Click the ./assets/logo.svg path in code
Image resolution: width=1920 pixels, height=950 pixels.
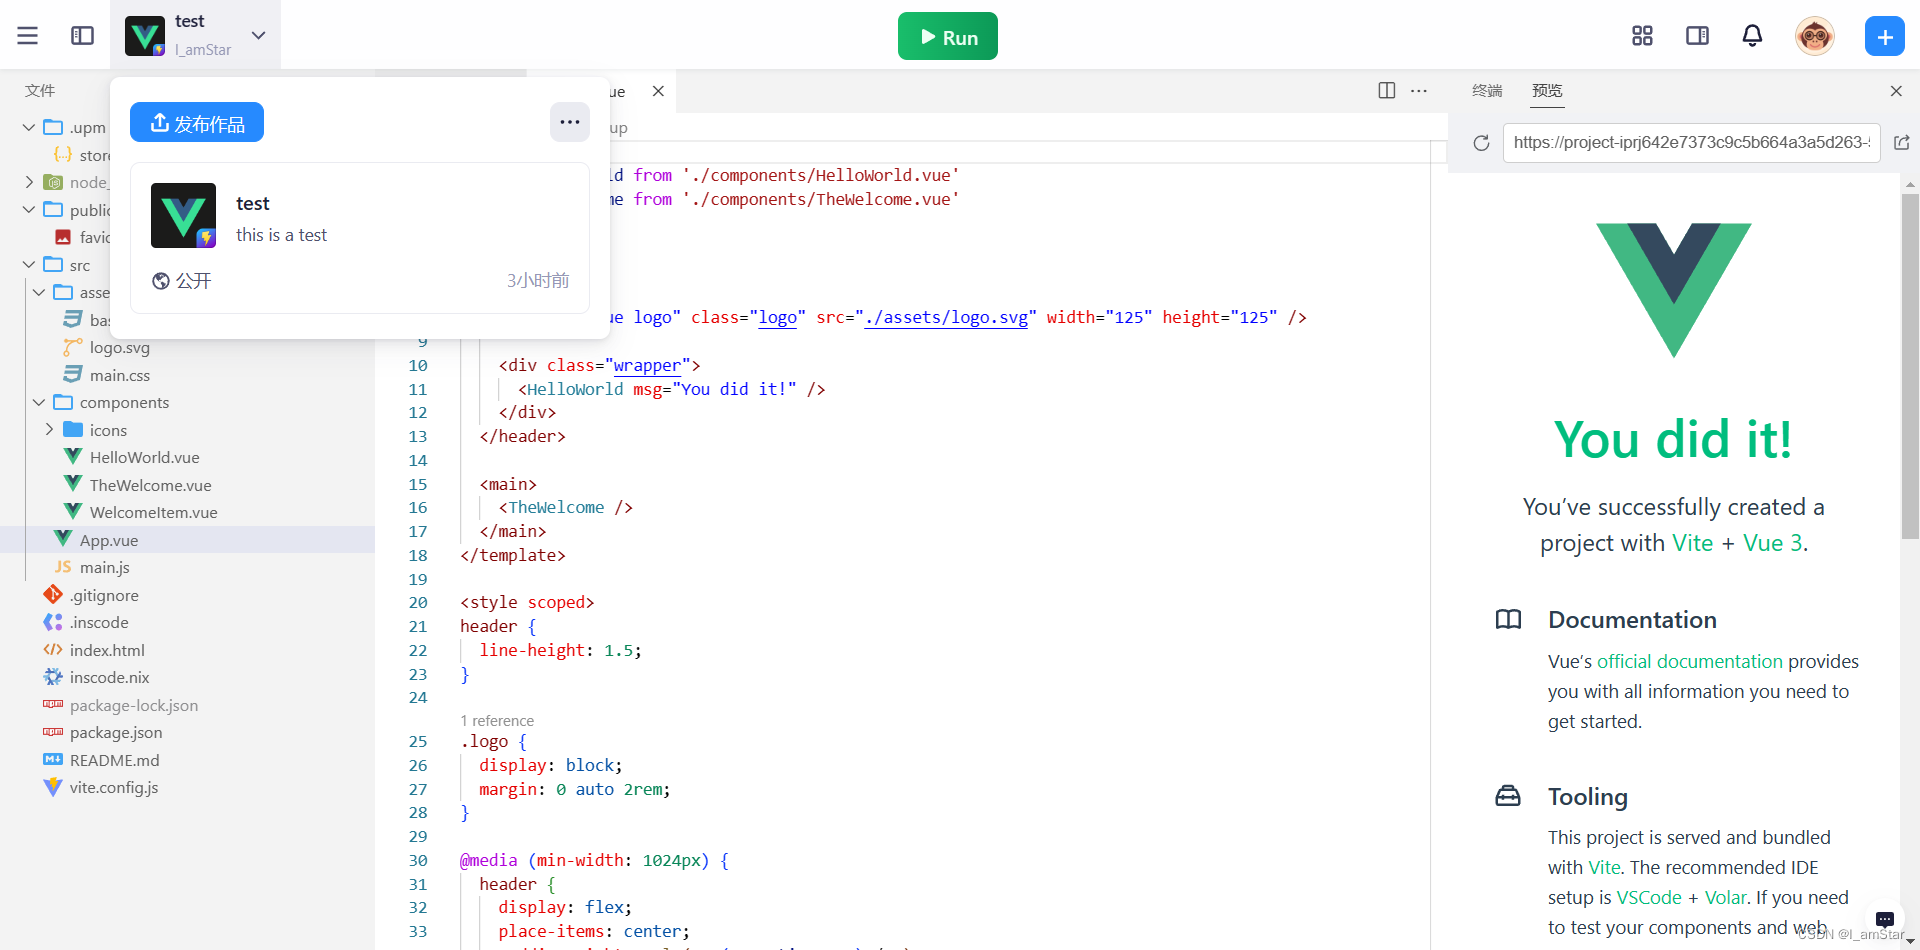point(945,317)
